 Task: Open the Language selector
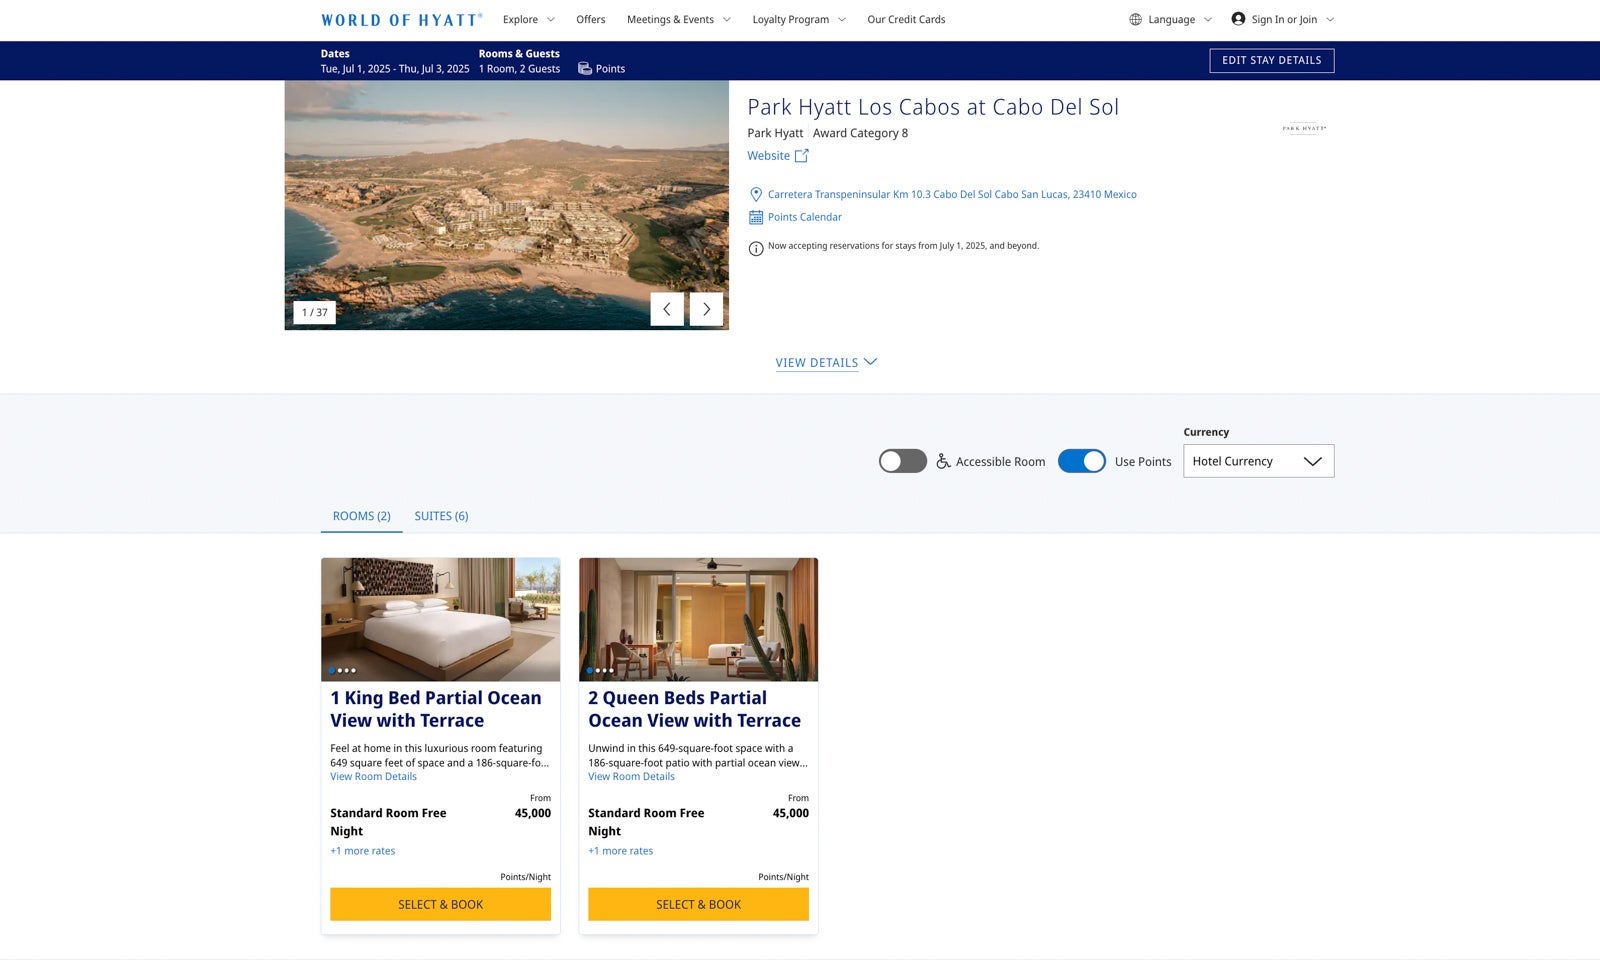[x=1171, y=20]
